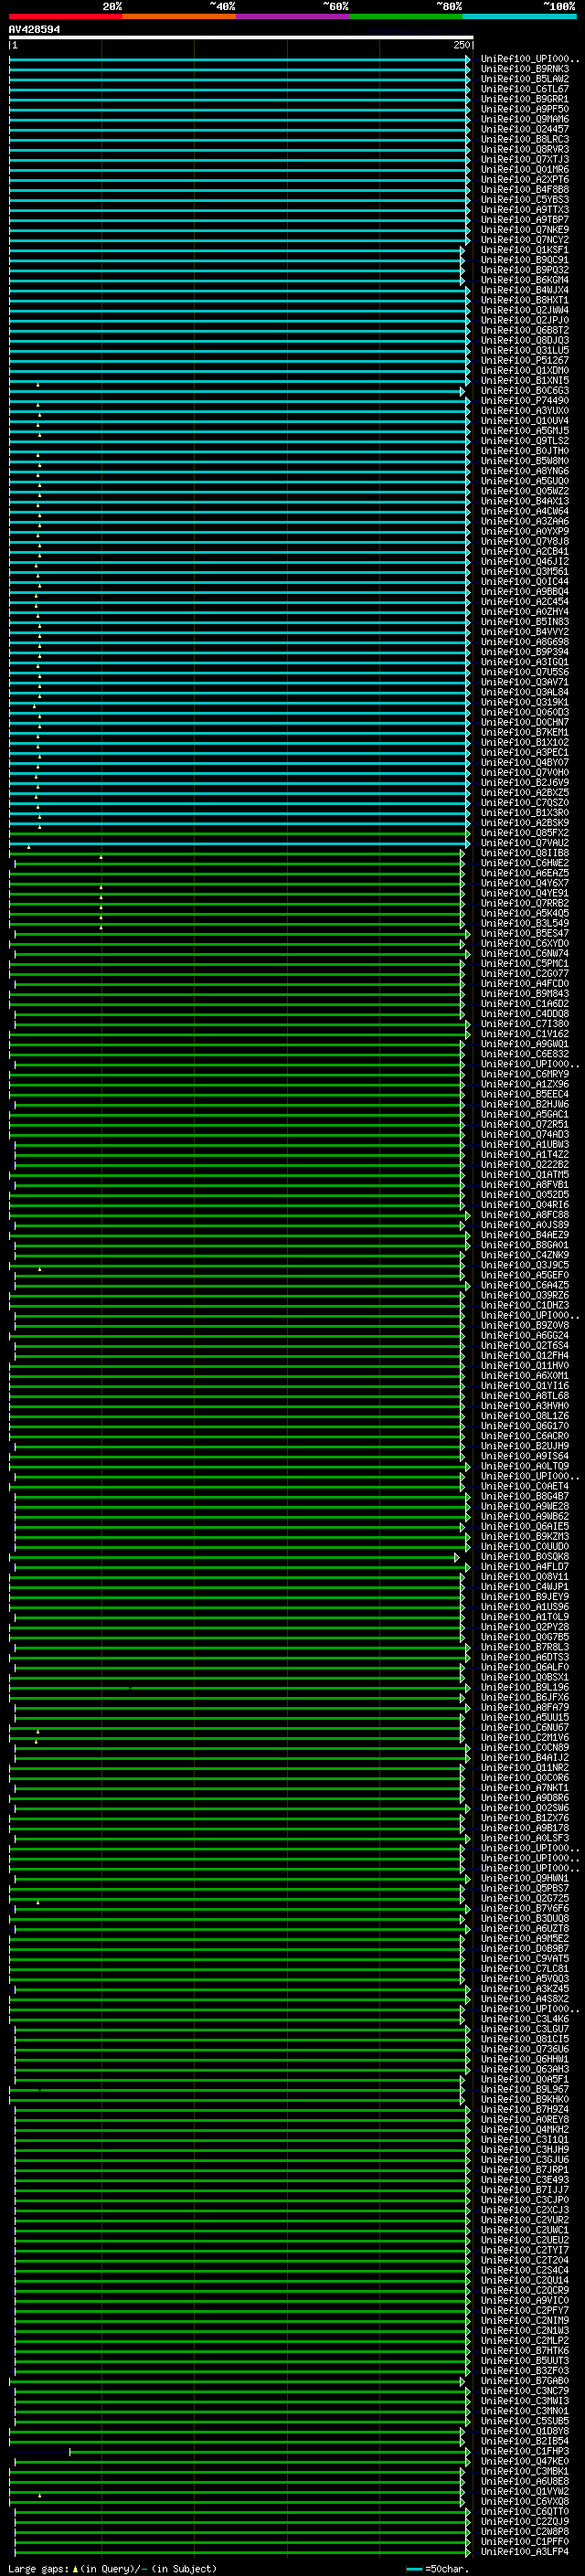This screenshot has width=585, height=2576.
Task: Open hit UniRef100_Q47KE0
Action: tap(525, 2462)
